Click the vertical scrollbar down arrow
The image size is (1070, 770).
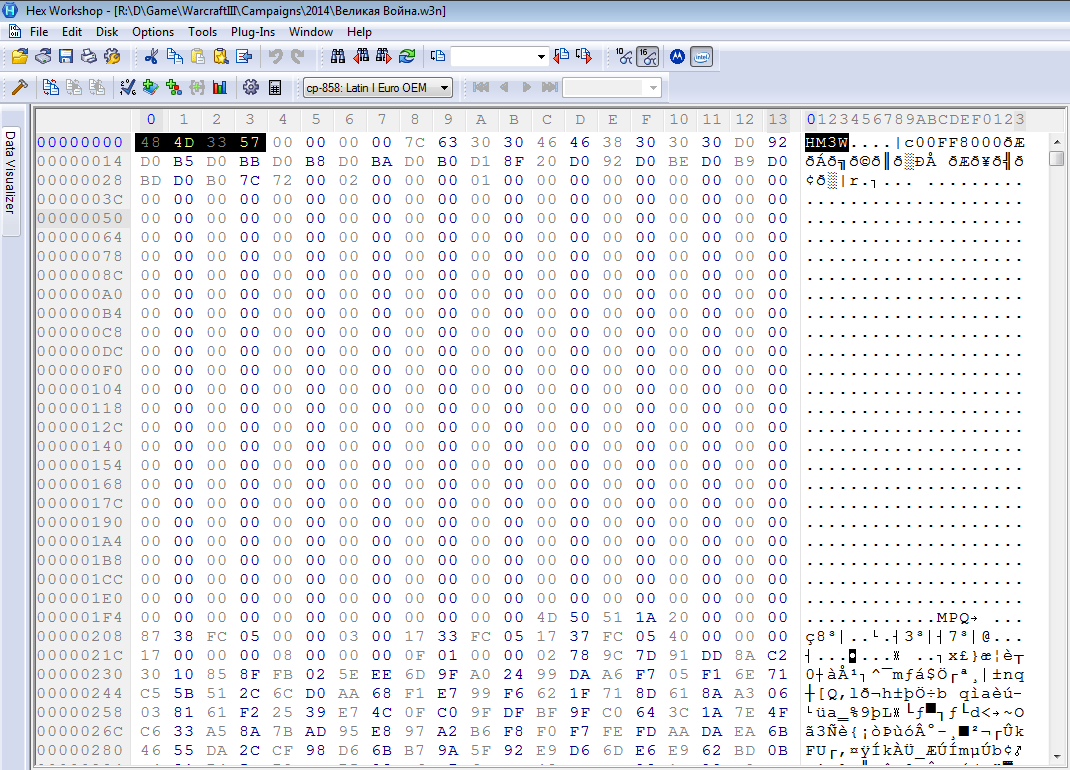click(1056, 756)
